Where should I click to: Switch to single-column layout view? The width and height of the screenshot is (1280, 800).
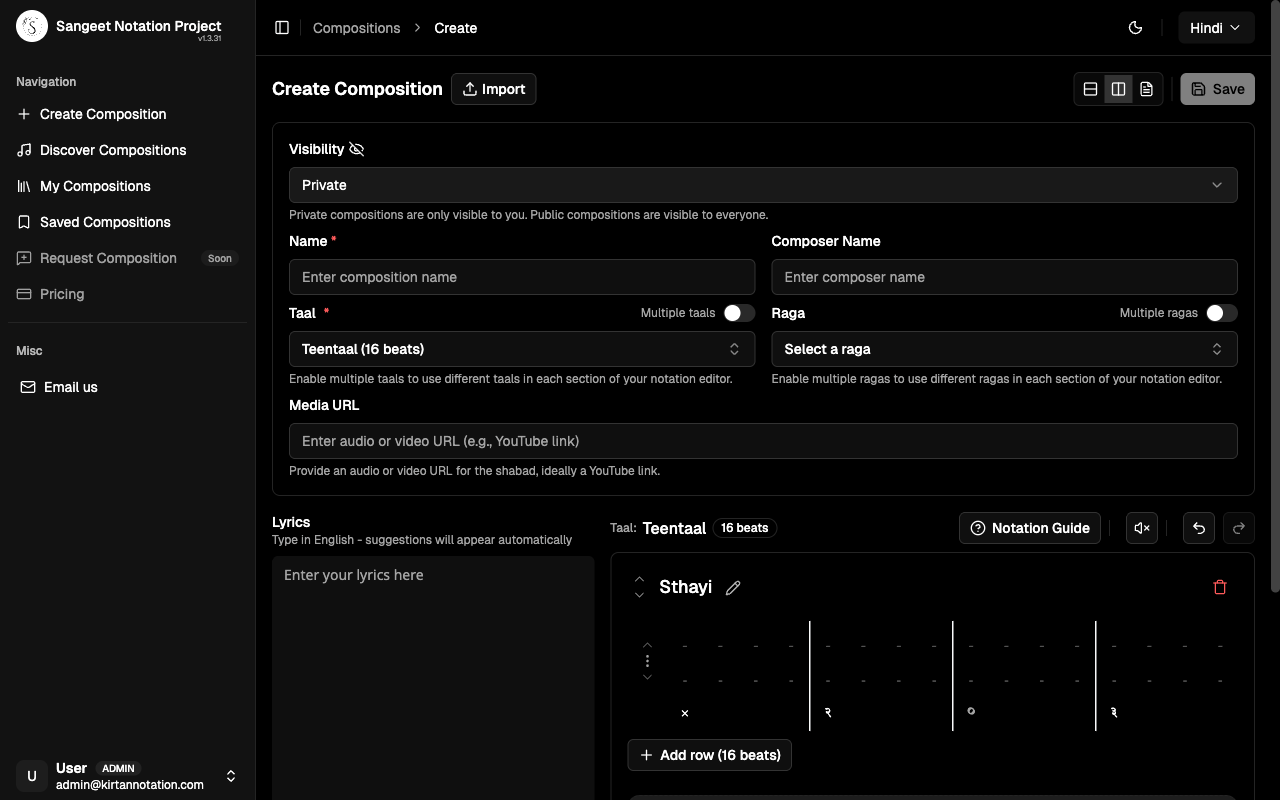(x=1090, y=88)
